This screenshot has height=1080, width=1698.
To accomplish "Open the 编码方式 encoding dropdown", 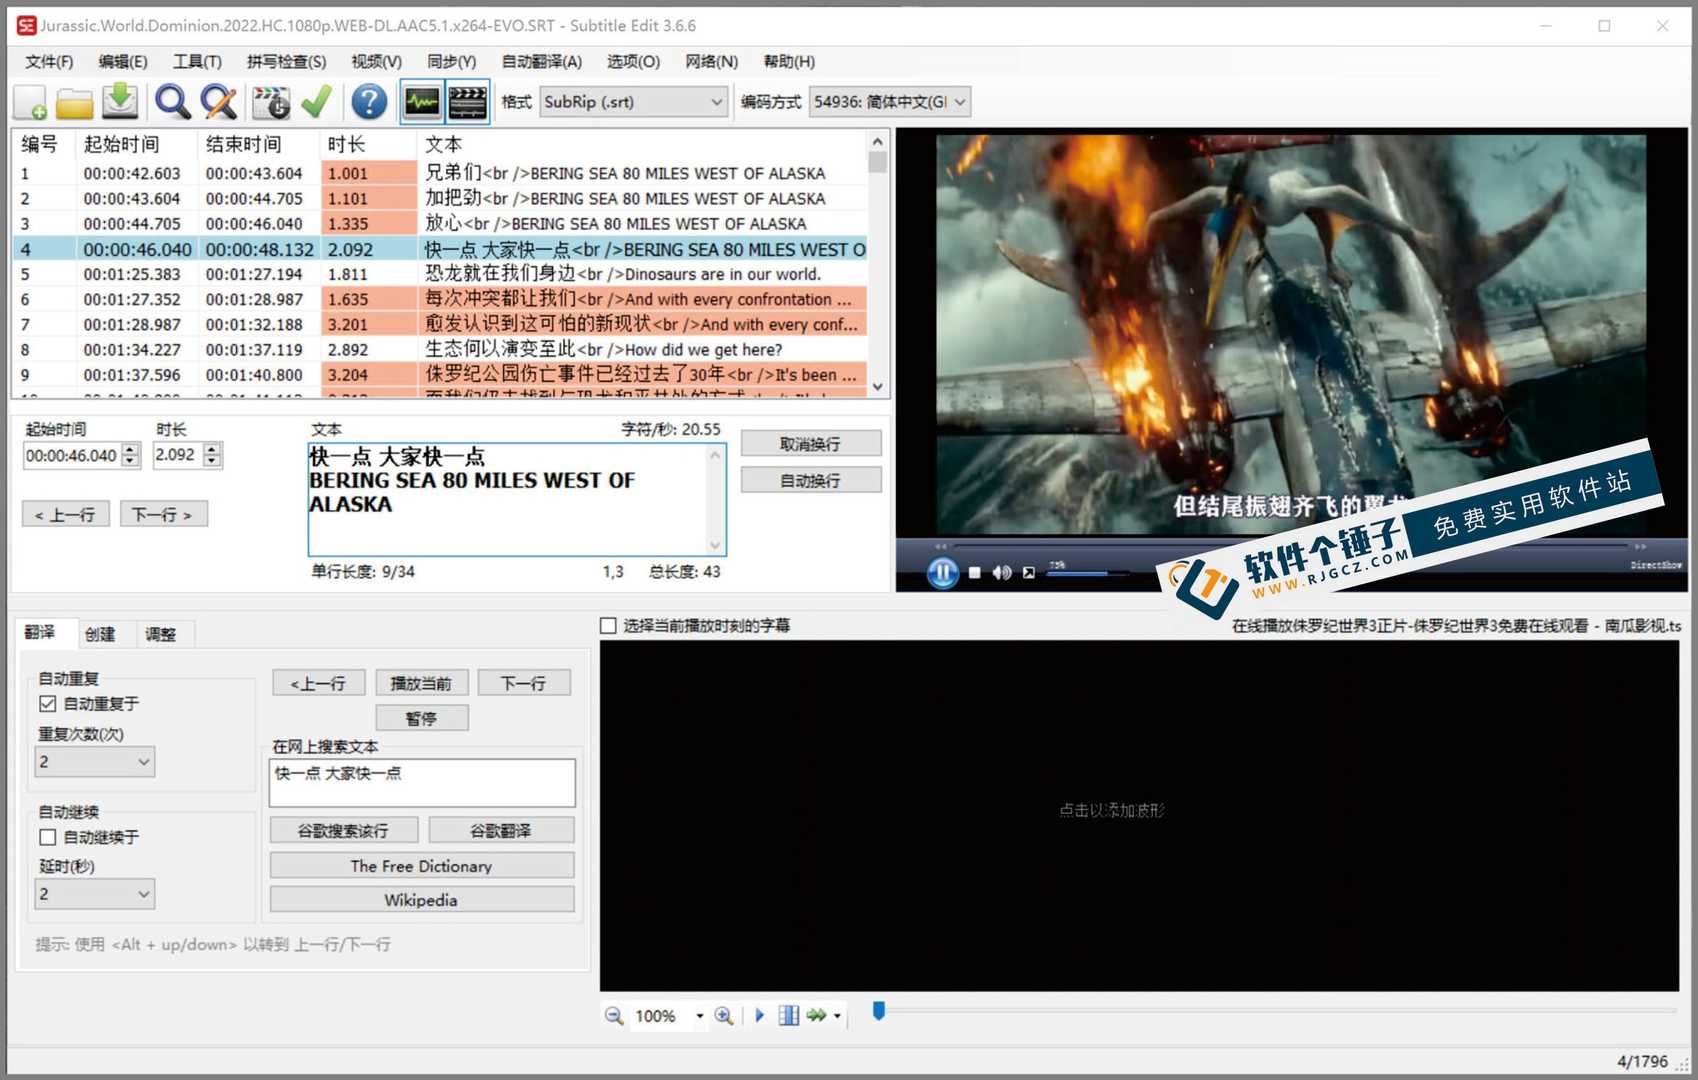I will pos(889,102).
